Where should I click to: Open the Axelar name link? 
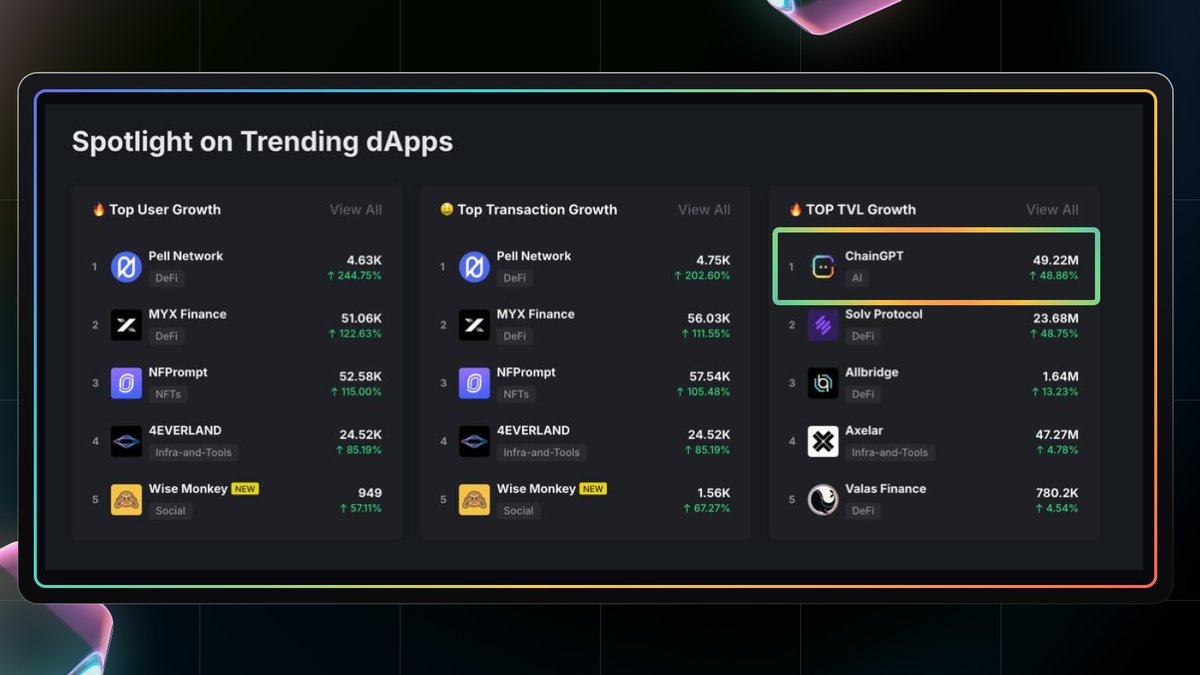coord(864,430)
